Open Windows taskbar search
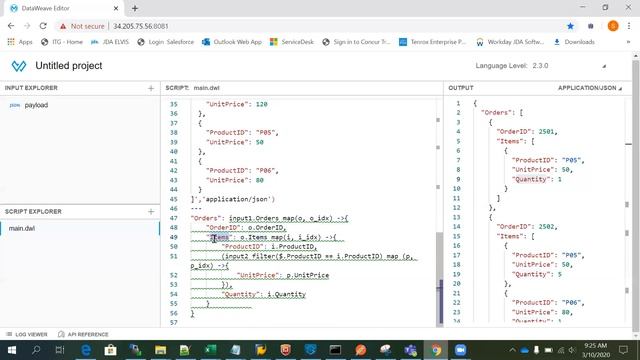640x360 pixels. pos(36,350)
